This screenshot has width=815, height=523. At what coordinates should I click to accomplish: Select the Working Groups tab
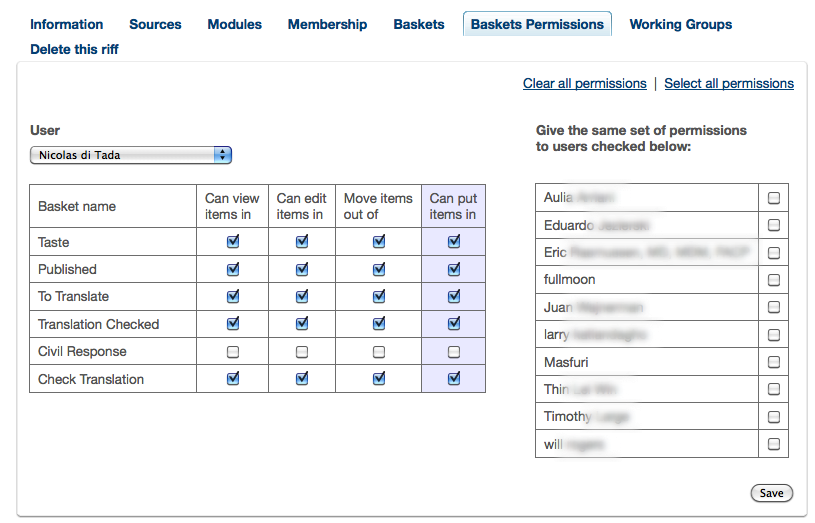[x=680, y=24]
